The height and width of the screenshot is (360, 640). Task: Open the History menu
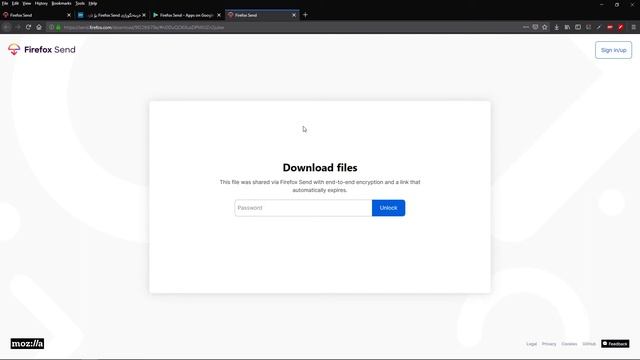pyautogui.click(x=41, y=3)
